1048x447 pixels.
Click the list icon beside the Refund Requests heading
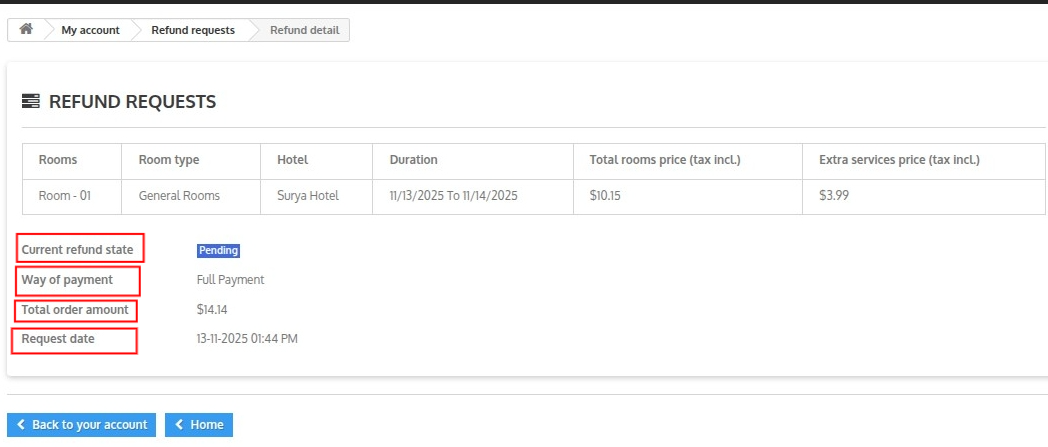pyautogui.click(x=31, y=101)
